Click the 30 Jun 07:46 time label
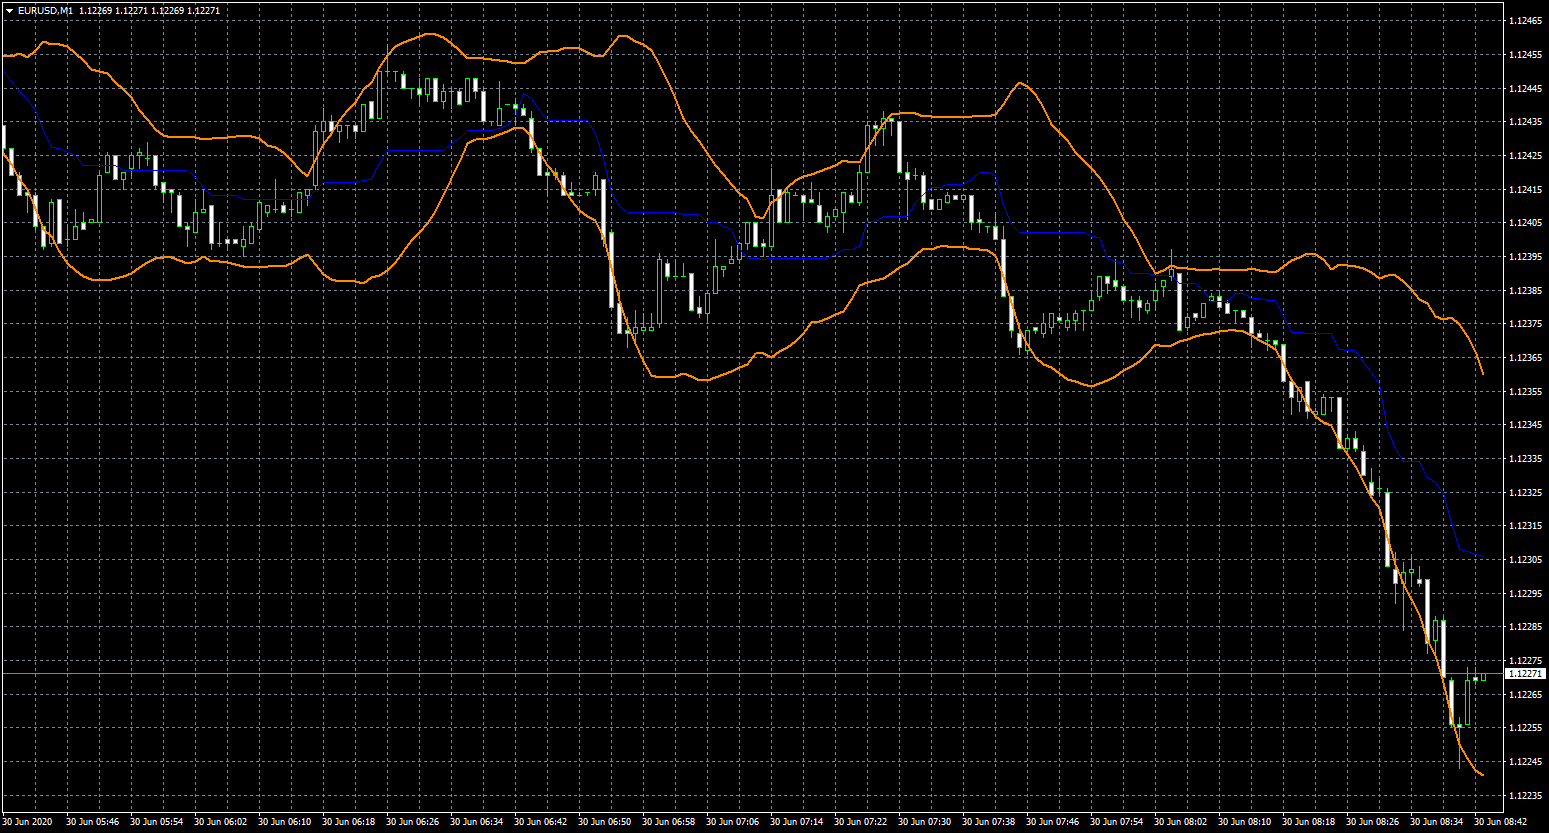Viewport: 1549px width, 833px height. pyautogui.click(x=1052, y=821)
